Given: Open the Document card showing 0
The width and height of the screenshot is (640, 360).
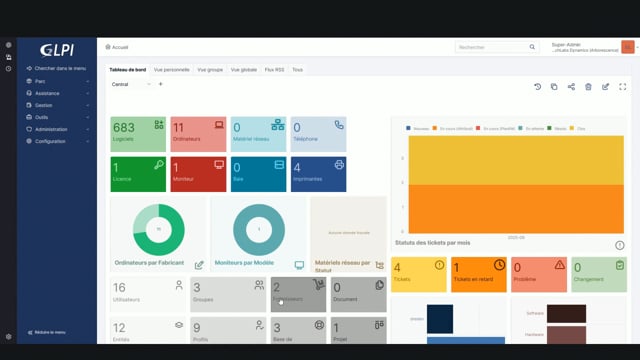Looking at the screenshot, I should 359,294.
